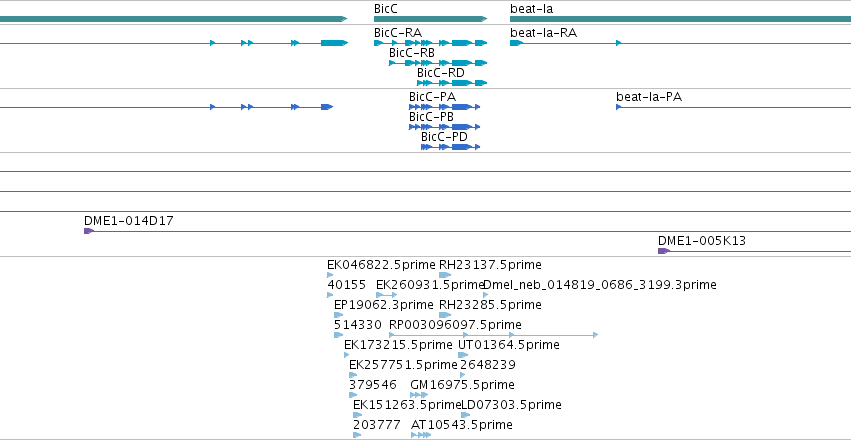Open the BicC-PD coding sequence label

coord(444,137)
